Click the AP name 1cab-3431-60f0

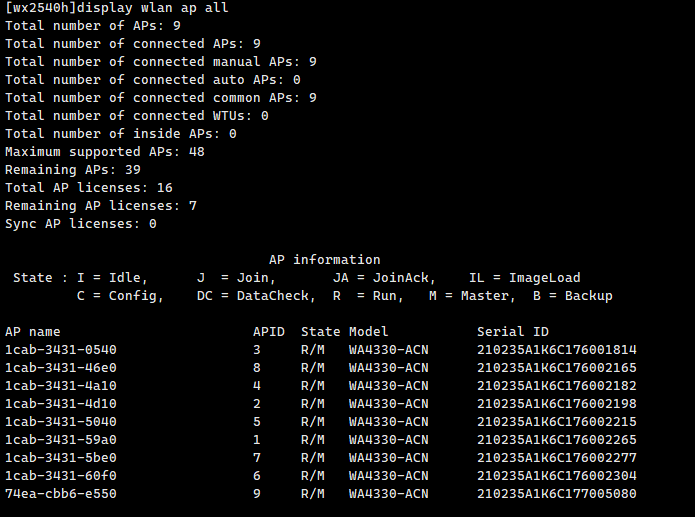coord(61,476)
